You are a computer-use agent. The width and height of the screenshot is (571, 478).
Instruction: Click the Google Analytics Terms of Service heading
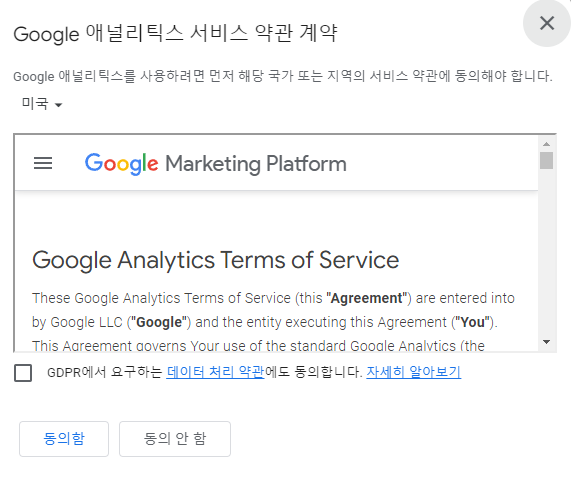216,261
